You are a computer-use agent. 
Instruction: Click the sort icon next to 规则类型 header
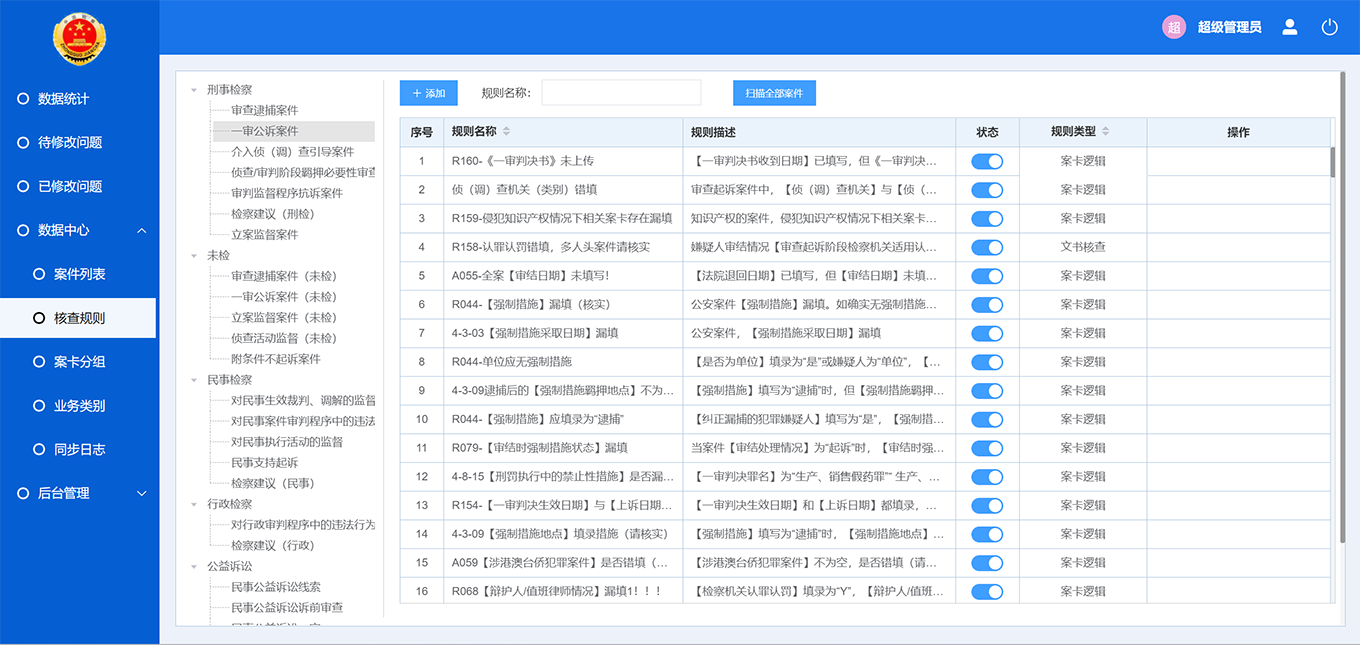tap(1104, 131)
